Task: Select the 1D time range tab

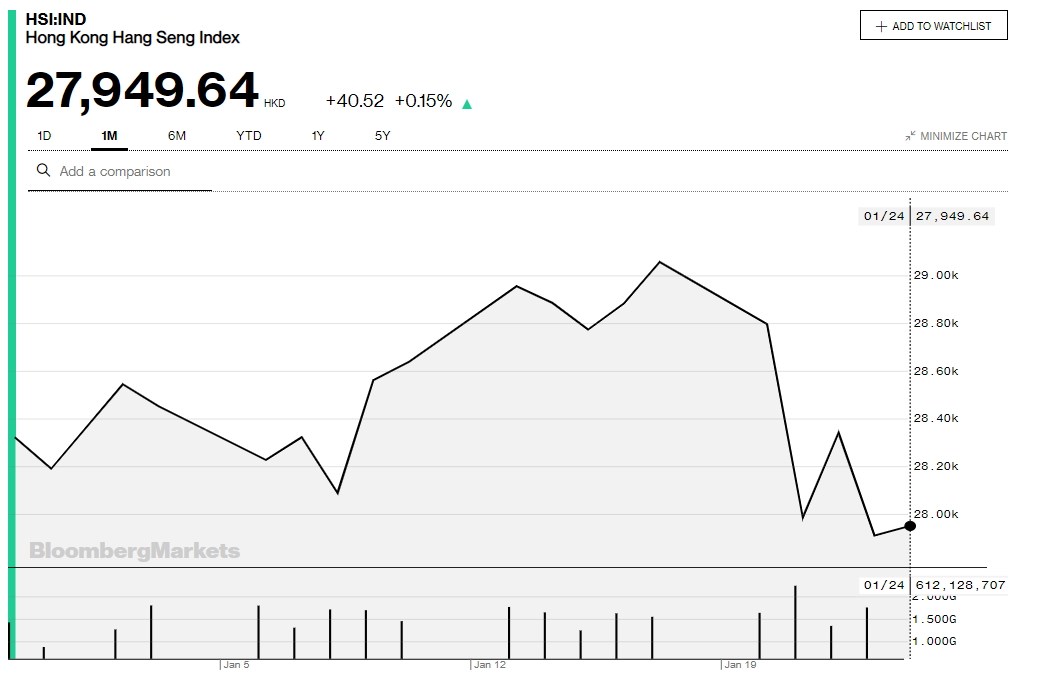Action: pos(45,136)
